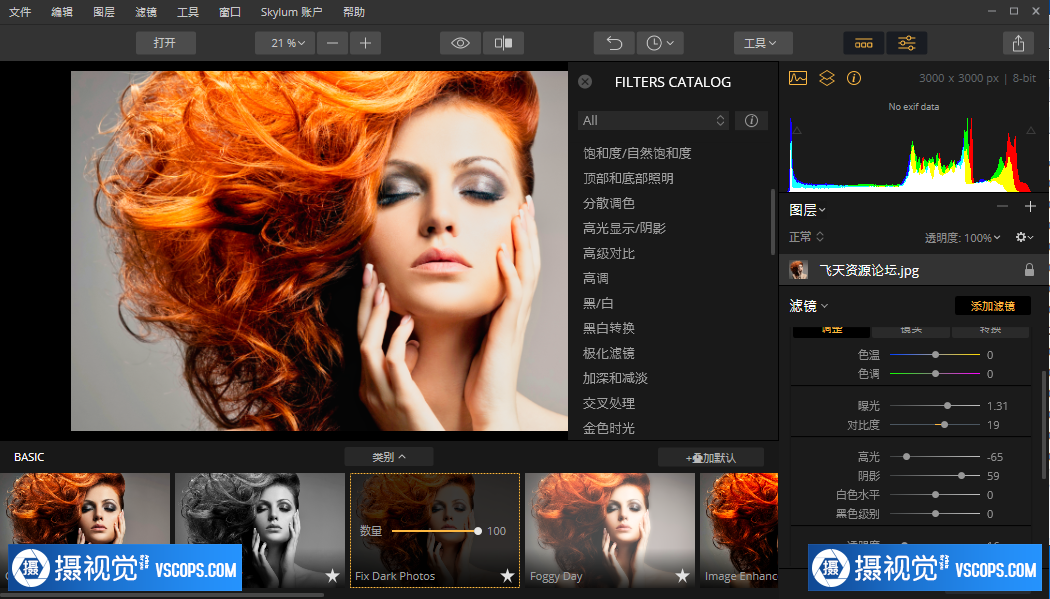Viewport: 1050px width, 599px height.
Task: Click left histogram clipping triangle
Action: pos(797,131)
